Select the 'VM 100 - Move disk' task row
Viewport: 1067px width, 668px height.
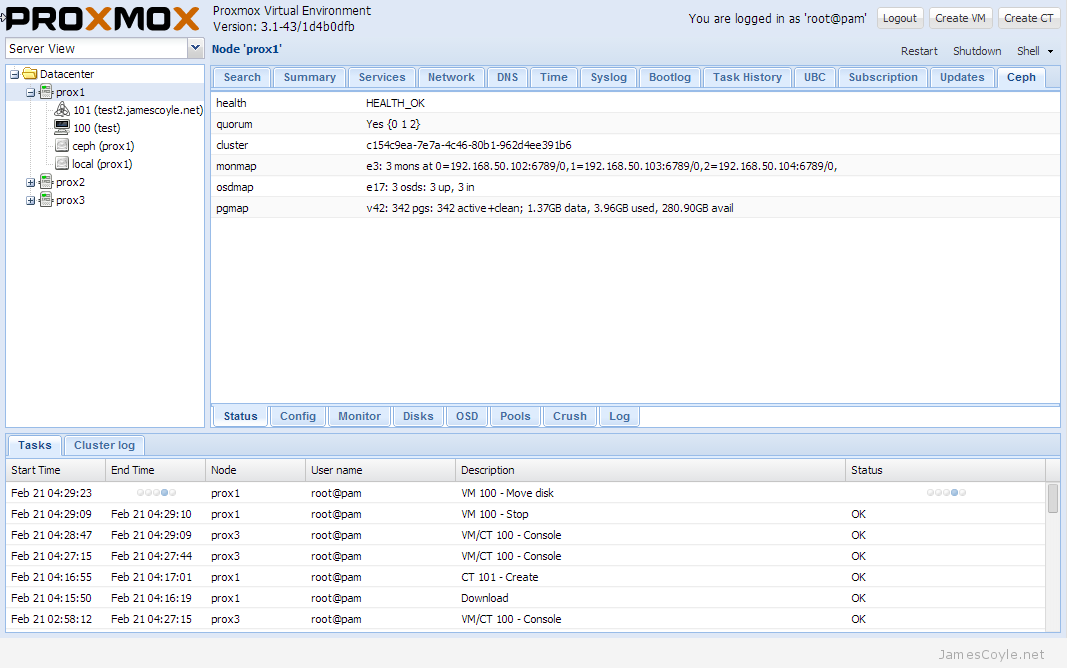point(525,492)
